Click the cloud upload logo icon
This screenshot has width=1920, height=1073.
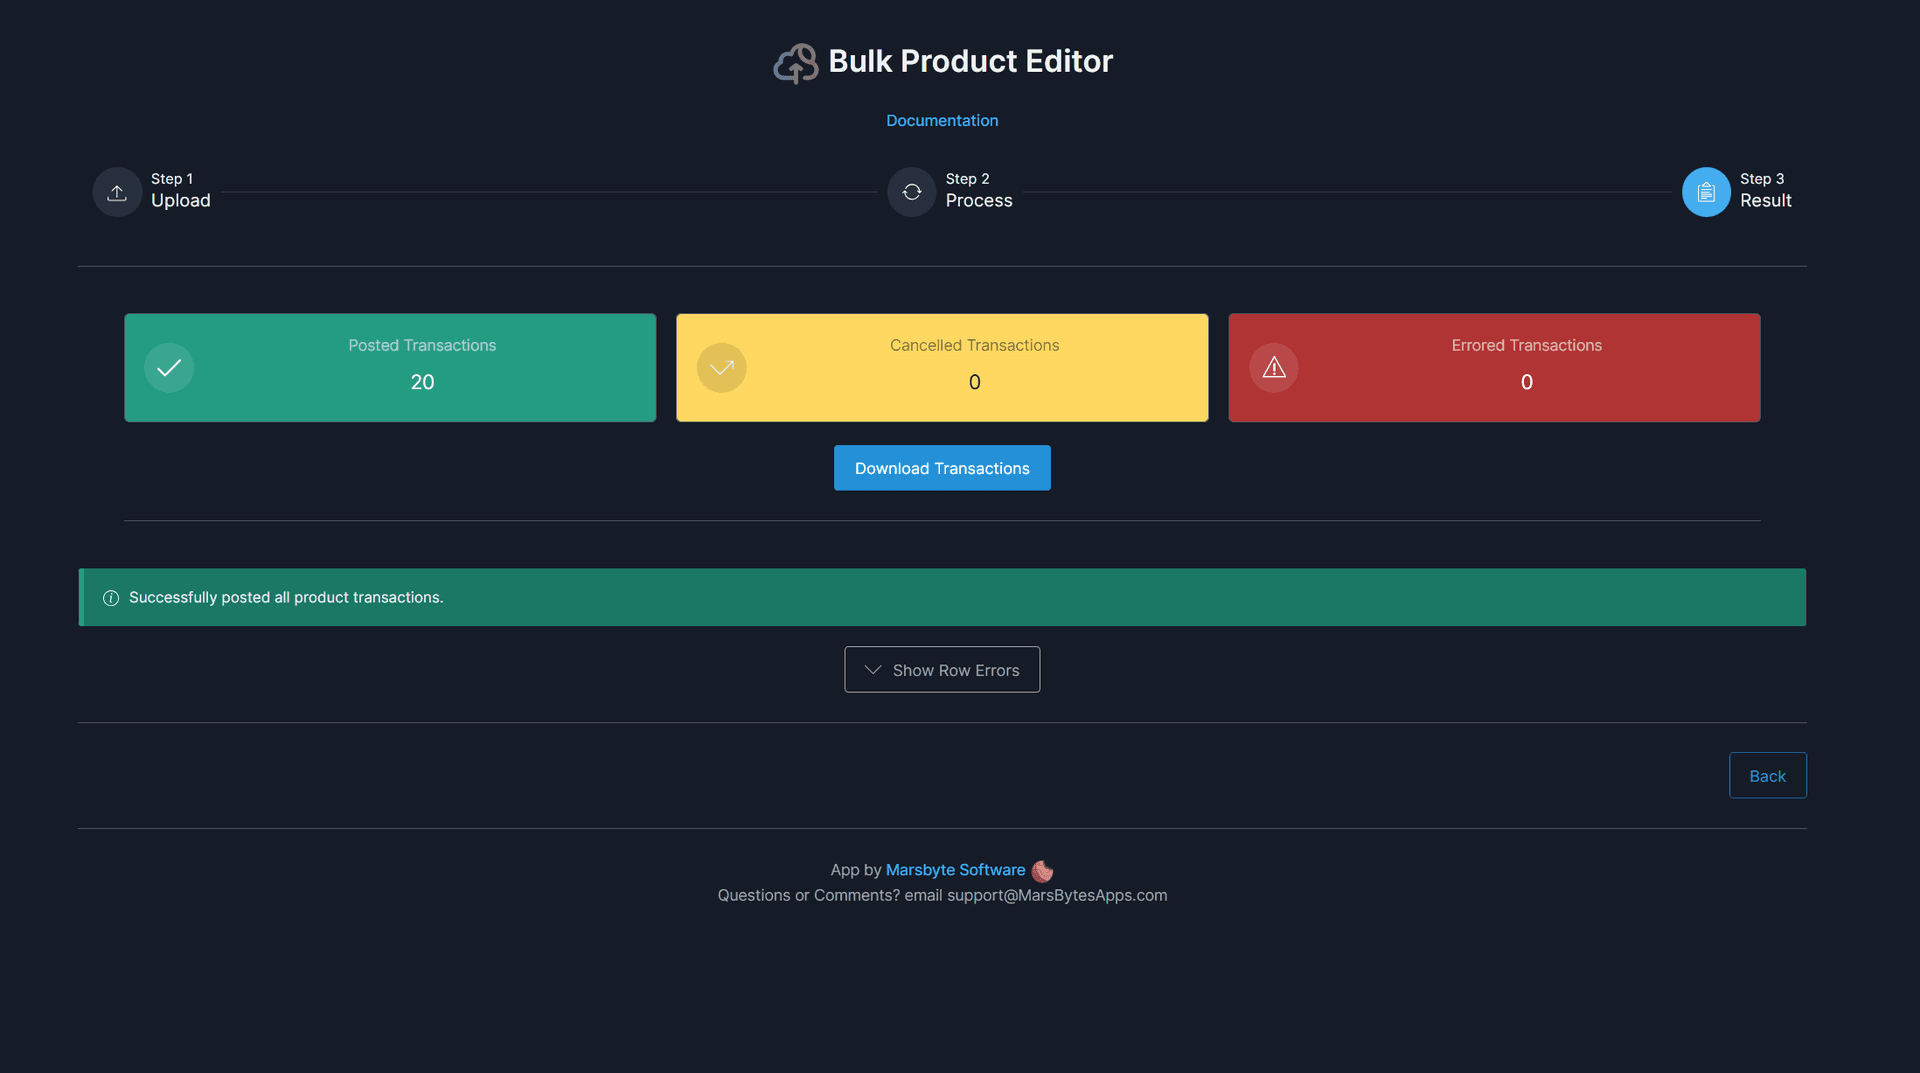click(796, 63)
